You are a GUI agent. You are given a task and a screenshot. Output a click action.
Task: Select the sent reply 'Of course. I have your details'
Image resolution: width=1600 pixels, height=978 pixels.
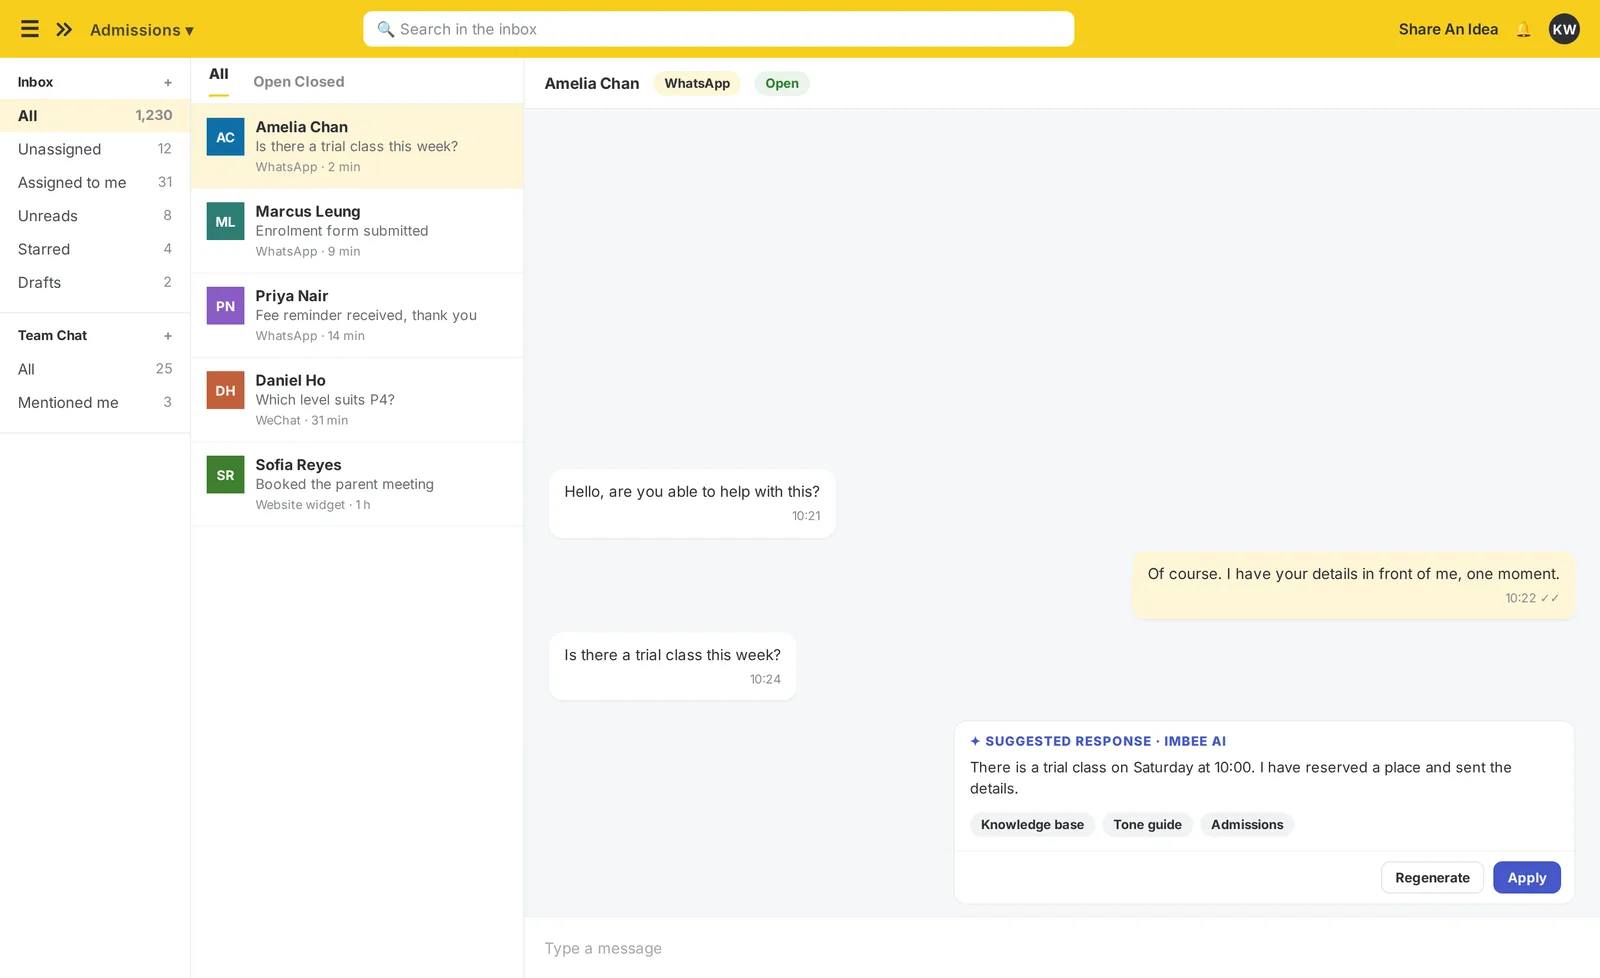click(x=1353, y=585)
